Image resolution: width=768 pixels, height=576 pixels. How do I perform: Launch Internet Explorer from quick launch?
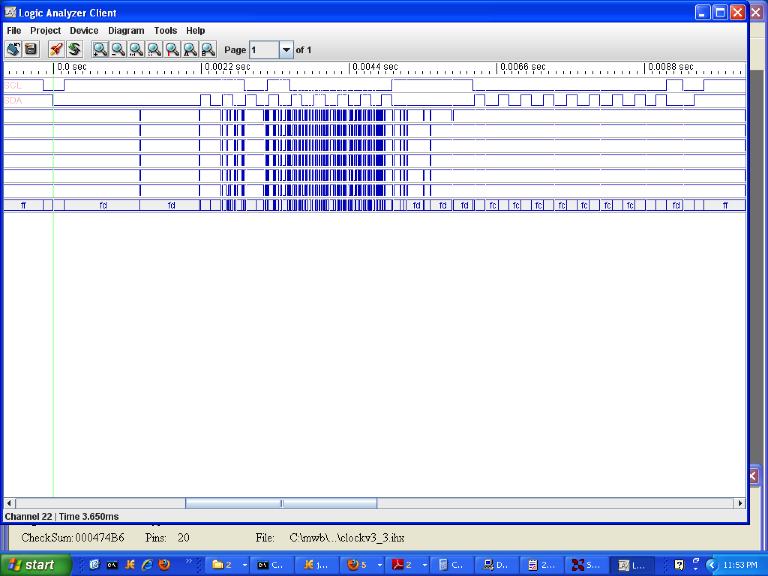pyautogui.click(x=147, y=565)
